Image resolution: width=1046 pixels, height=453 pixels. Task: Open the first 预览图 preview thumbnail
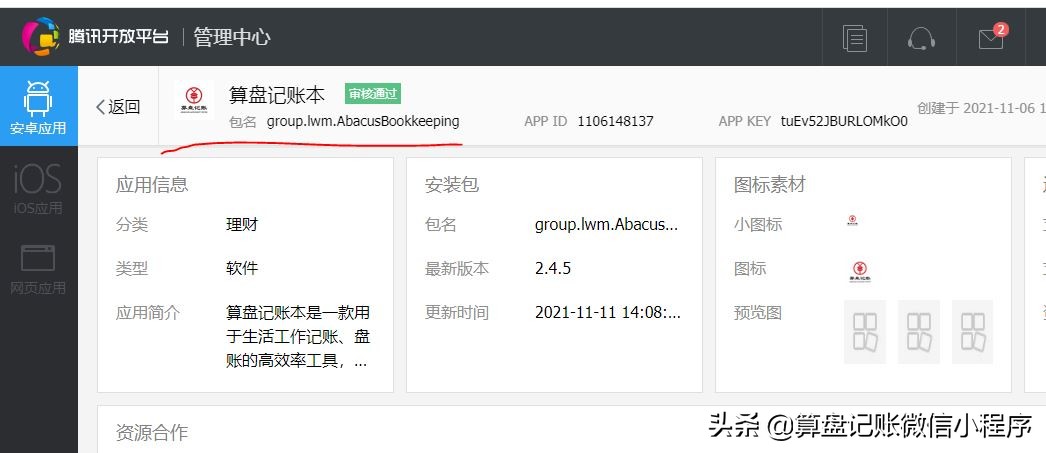865,332
